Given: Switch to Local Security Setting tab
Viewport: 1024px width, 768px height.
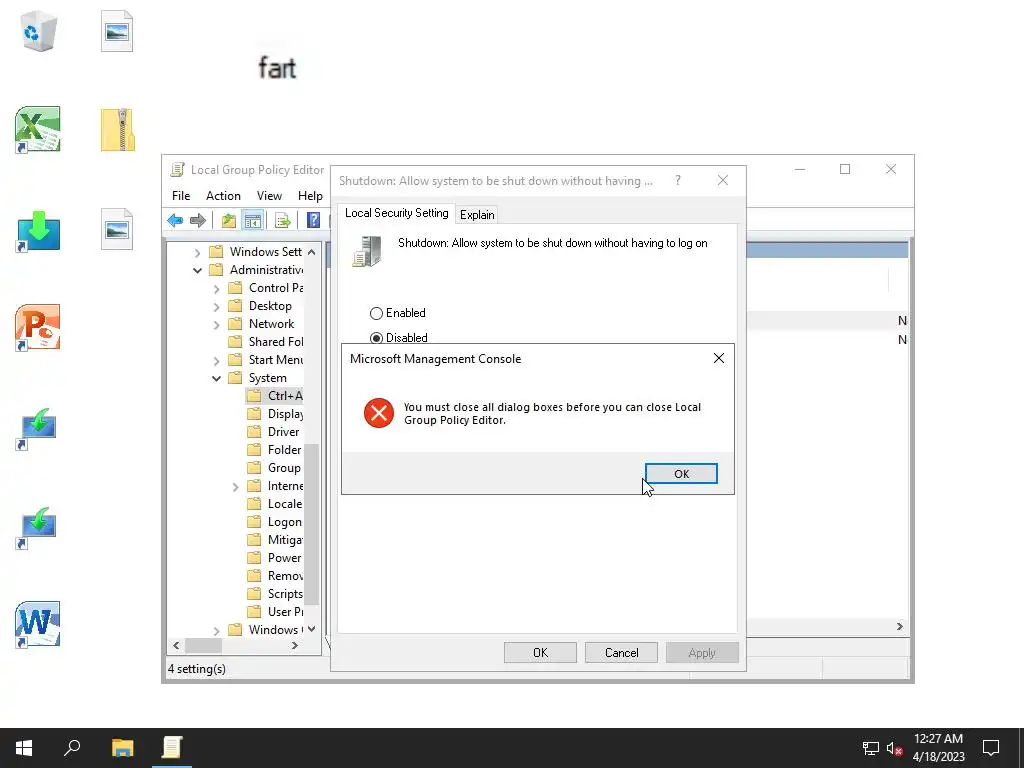Looking at the screenshot, I should click(396, 213).
